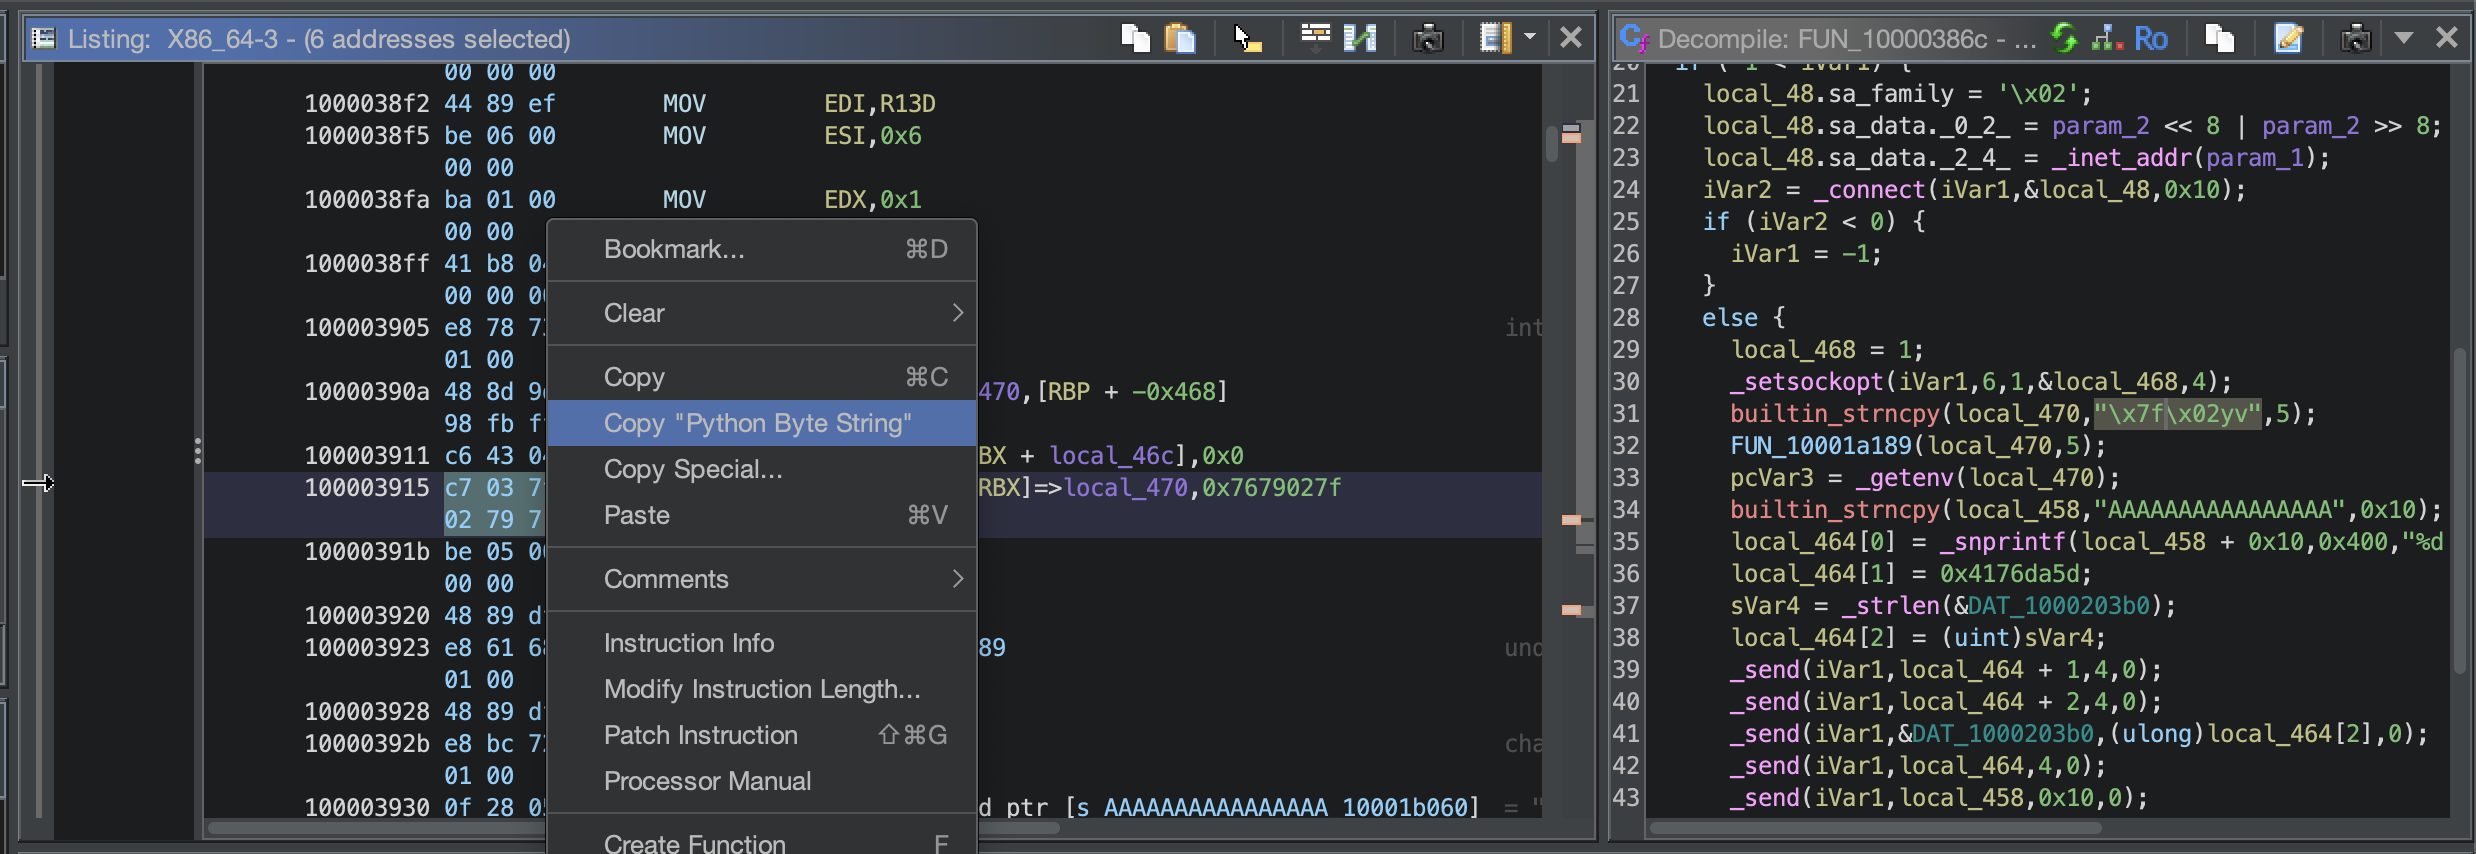The width and height of the screenshot is (2476, 854).
Task: Select Bookmark... in the context menu
Action: [762, 249]
